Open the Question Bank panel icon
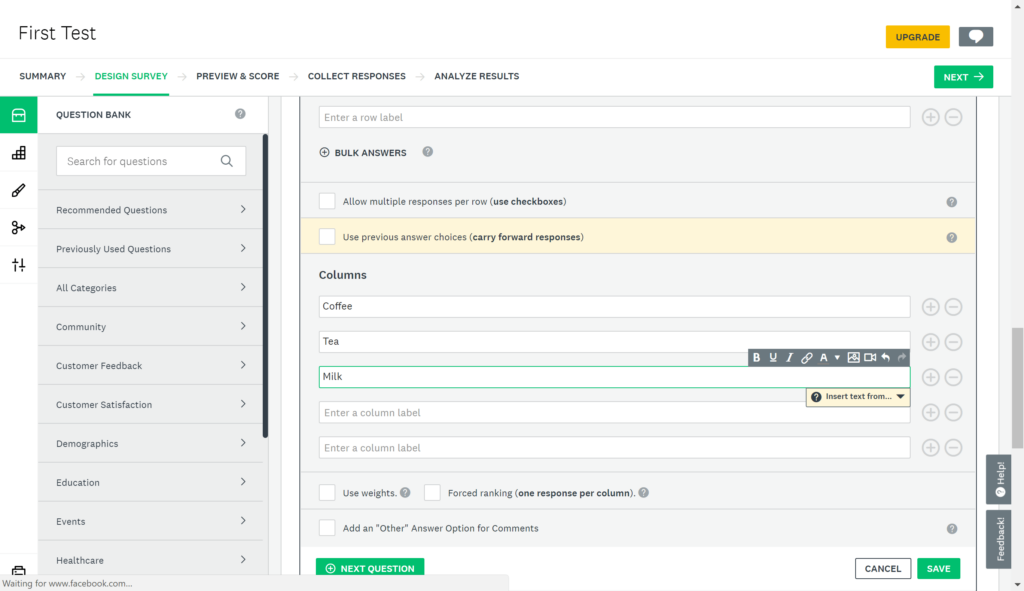1024x591 pixels. [x=17, y=114]
